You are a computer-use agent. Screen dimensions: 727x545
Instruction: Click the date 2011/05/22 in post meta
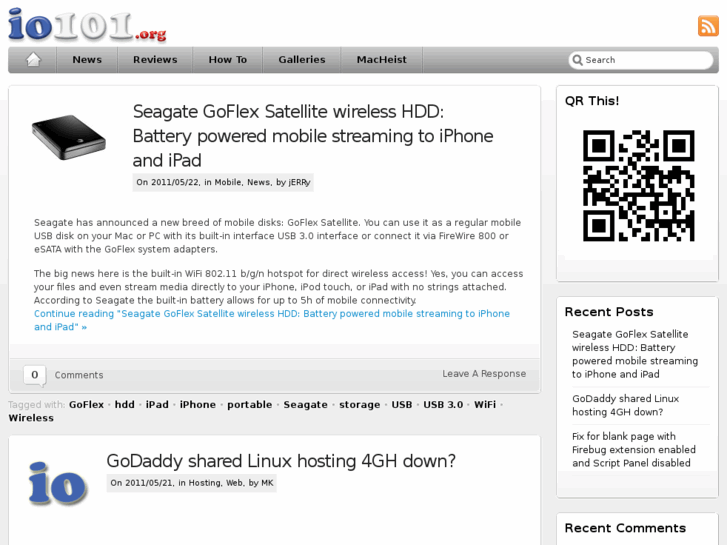pos(176,182)
